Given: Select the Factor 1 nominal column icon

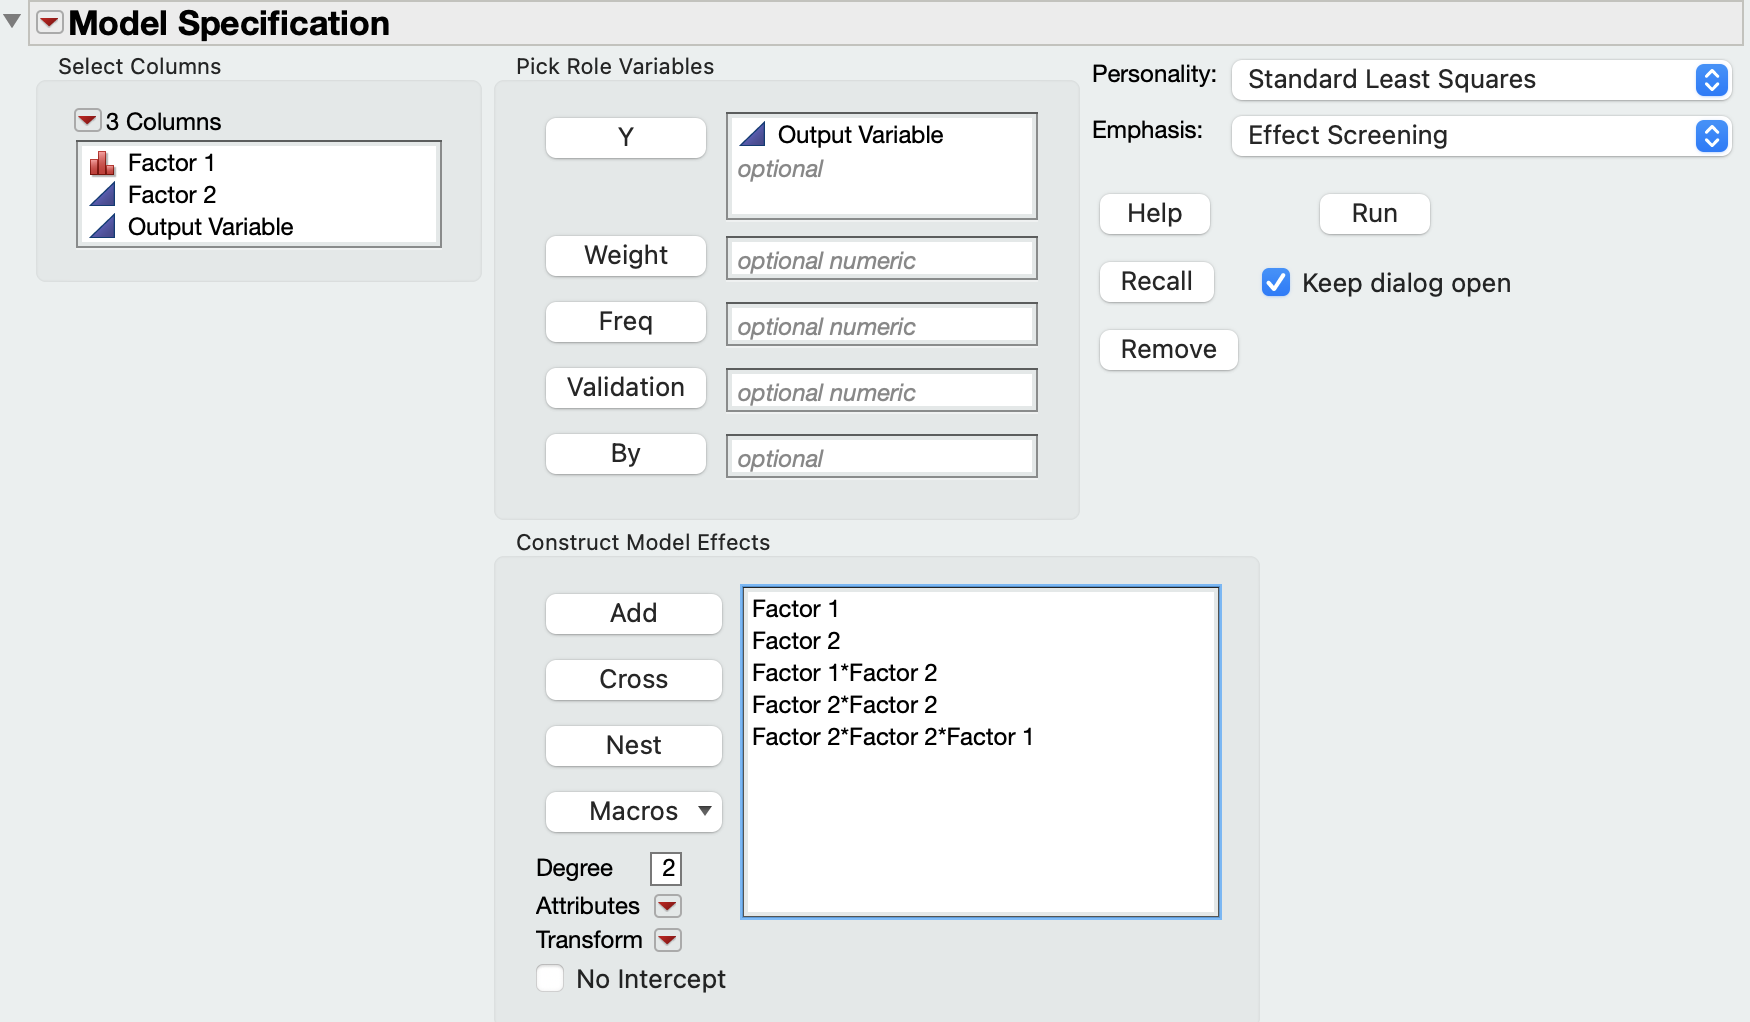Looking at the screenshot, I should pyautogui.click(x=102, y=163).
